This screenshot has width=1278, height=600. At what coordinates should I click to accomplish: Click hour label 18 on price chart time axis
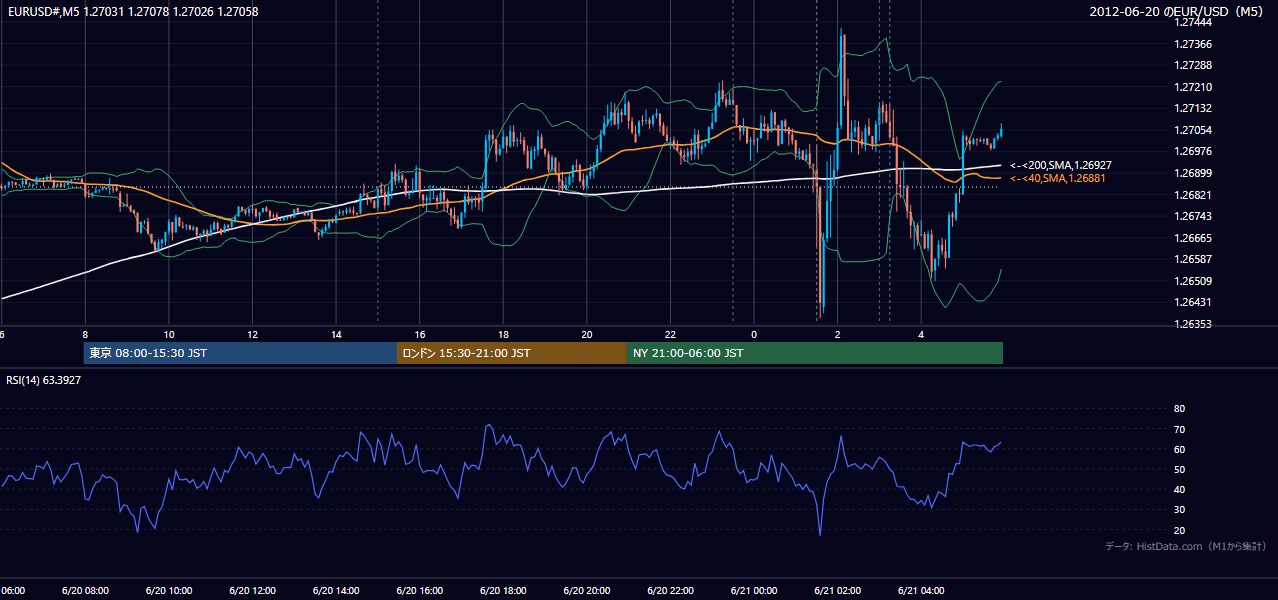point(504,335)
